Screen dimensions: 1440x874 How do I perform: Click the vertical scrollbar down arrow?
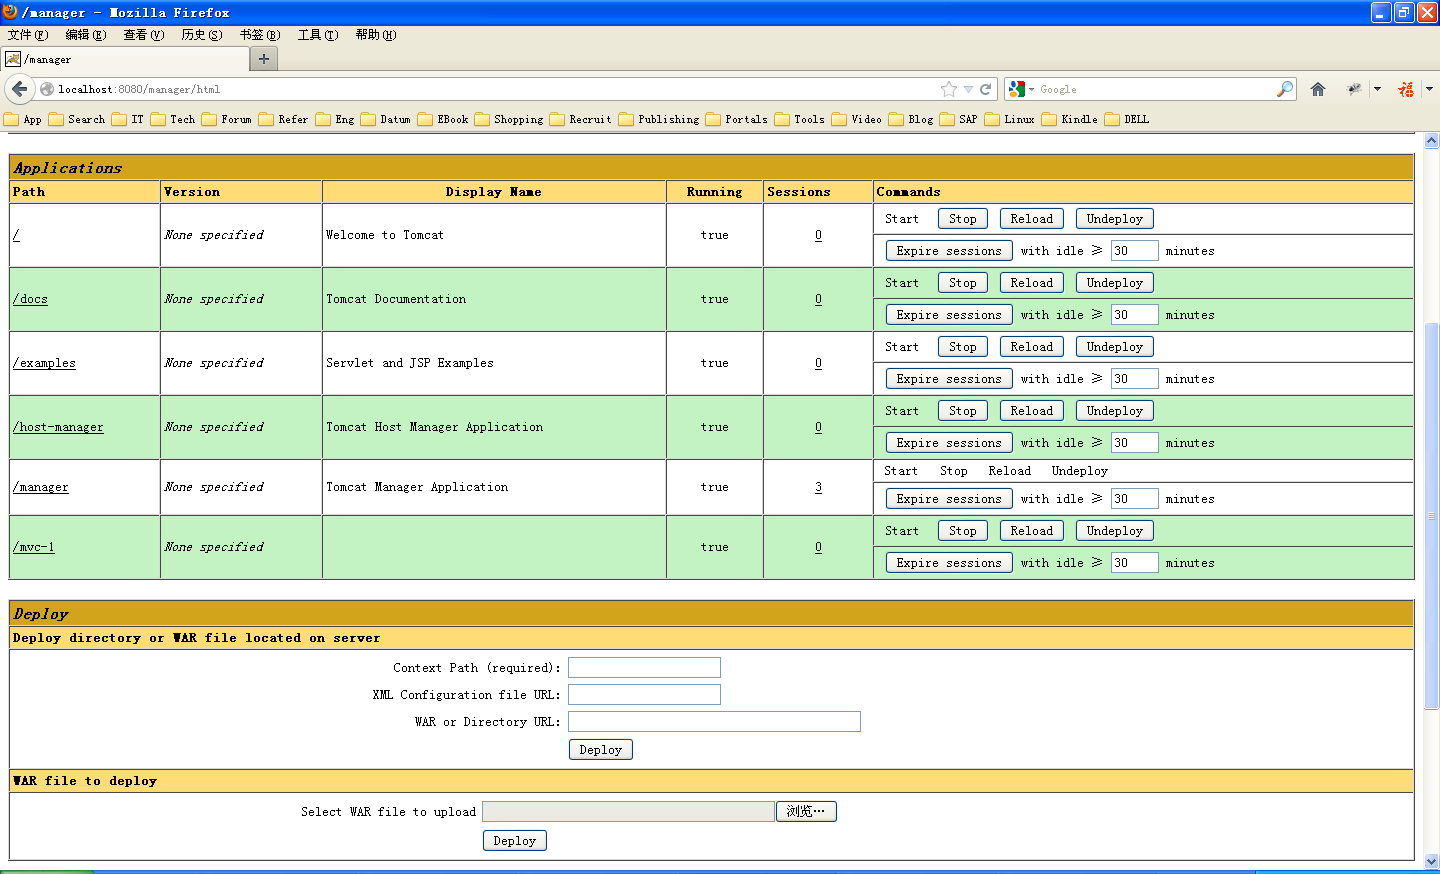point(1431,860)
